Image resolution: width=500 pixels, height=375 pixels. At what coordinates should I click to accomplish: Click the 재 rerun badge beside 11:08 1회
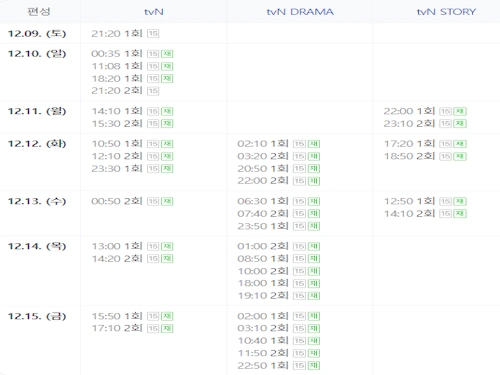click(x=167, y=66)
